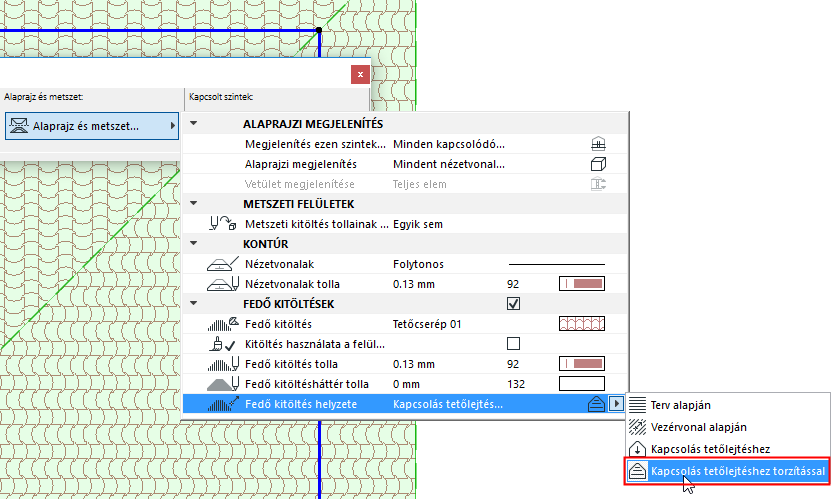The width and height of the screenshot is (832, 499).
Task: Click the Fedő kitöltés tolla pen icon
Action: click(222, 364)
